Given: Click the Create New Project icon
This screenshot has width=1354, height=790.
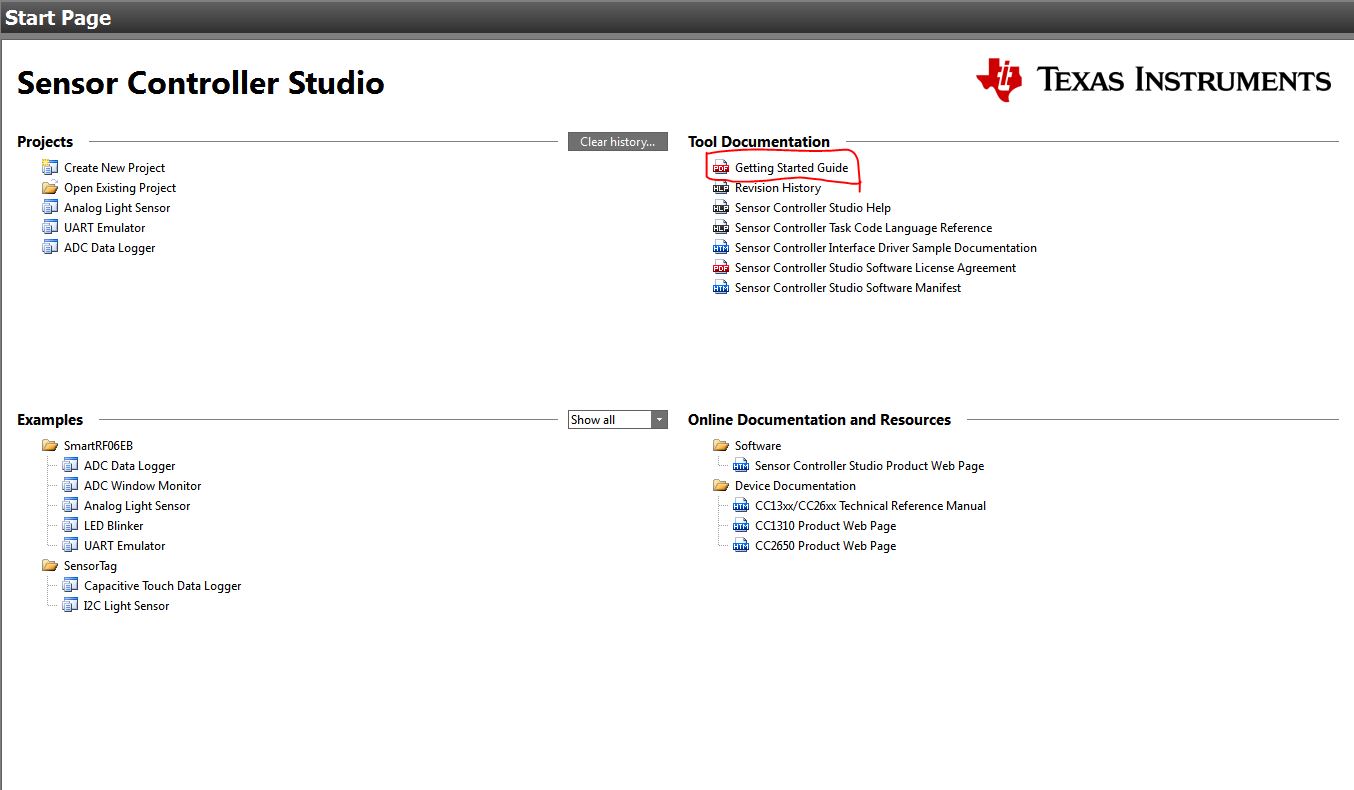Looking at the screenshot, I should tap(51, 167).
